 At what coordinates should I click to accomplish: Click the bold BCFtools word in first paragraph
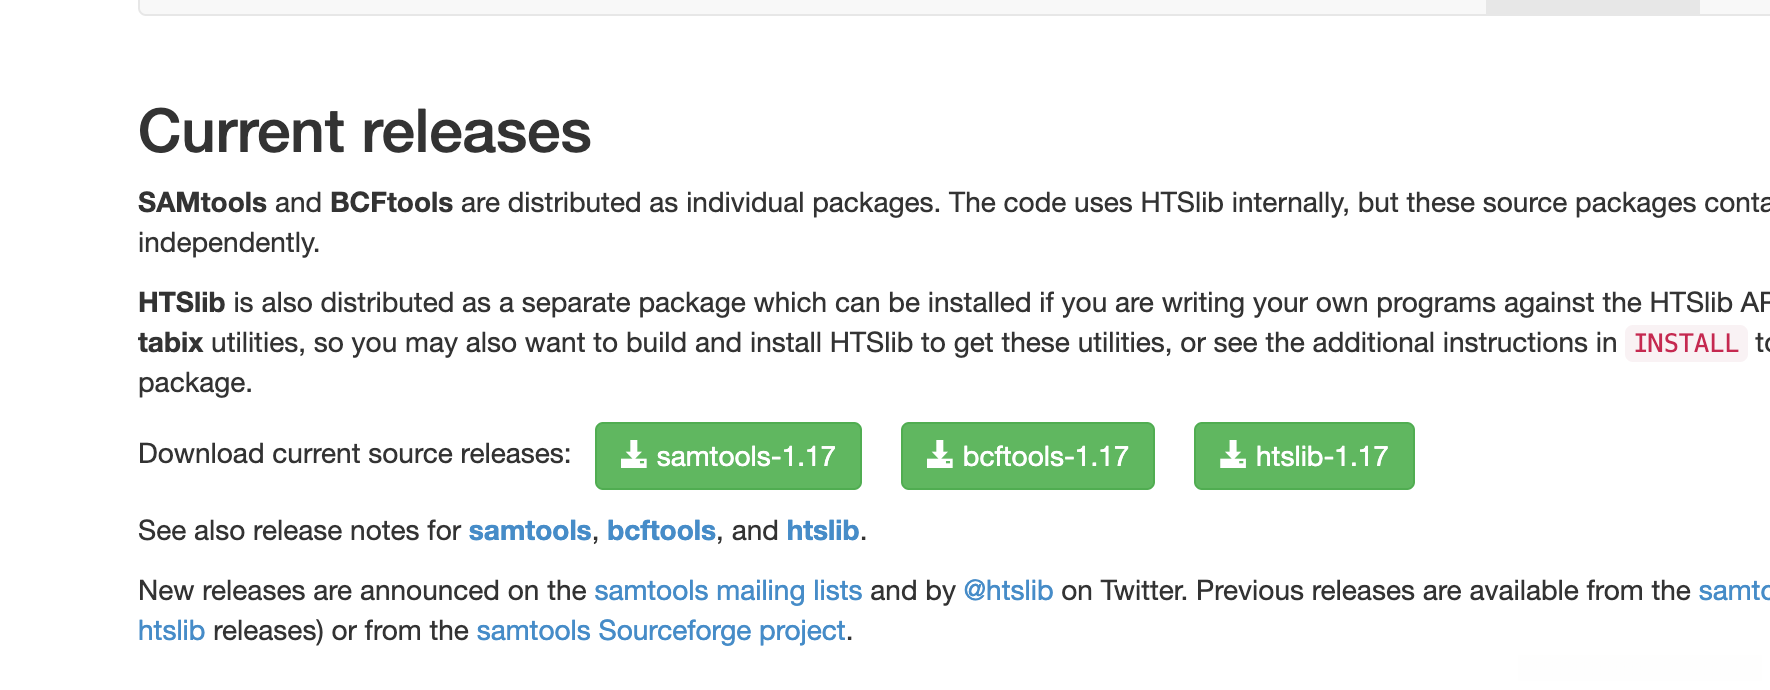[x=391, y=202]
